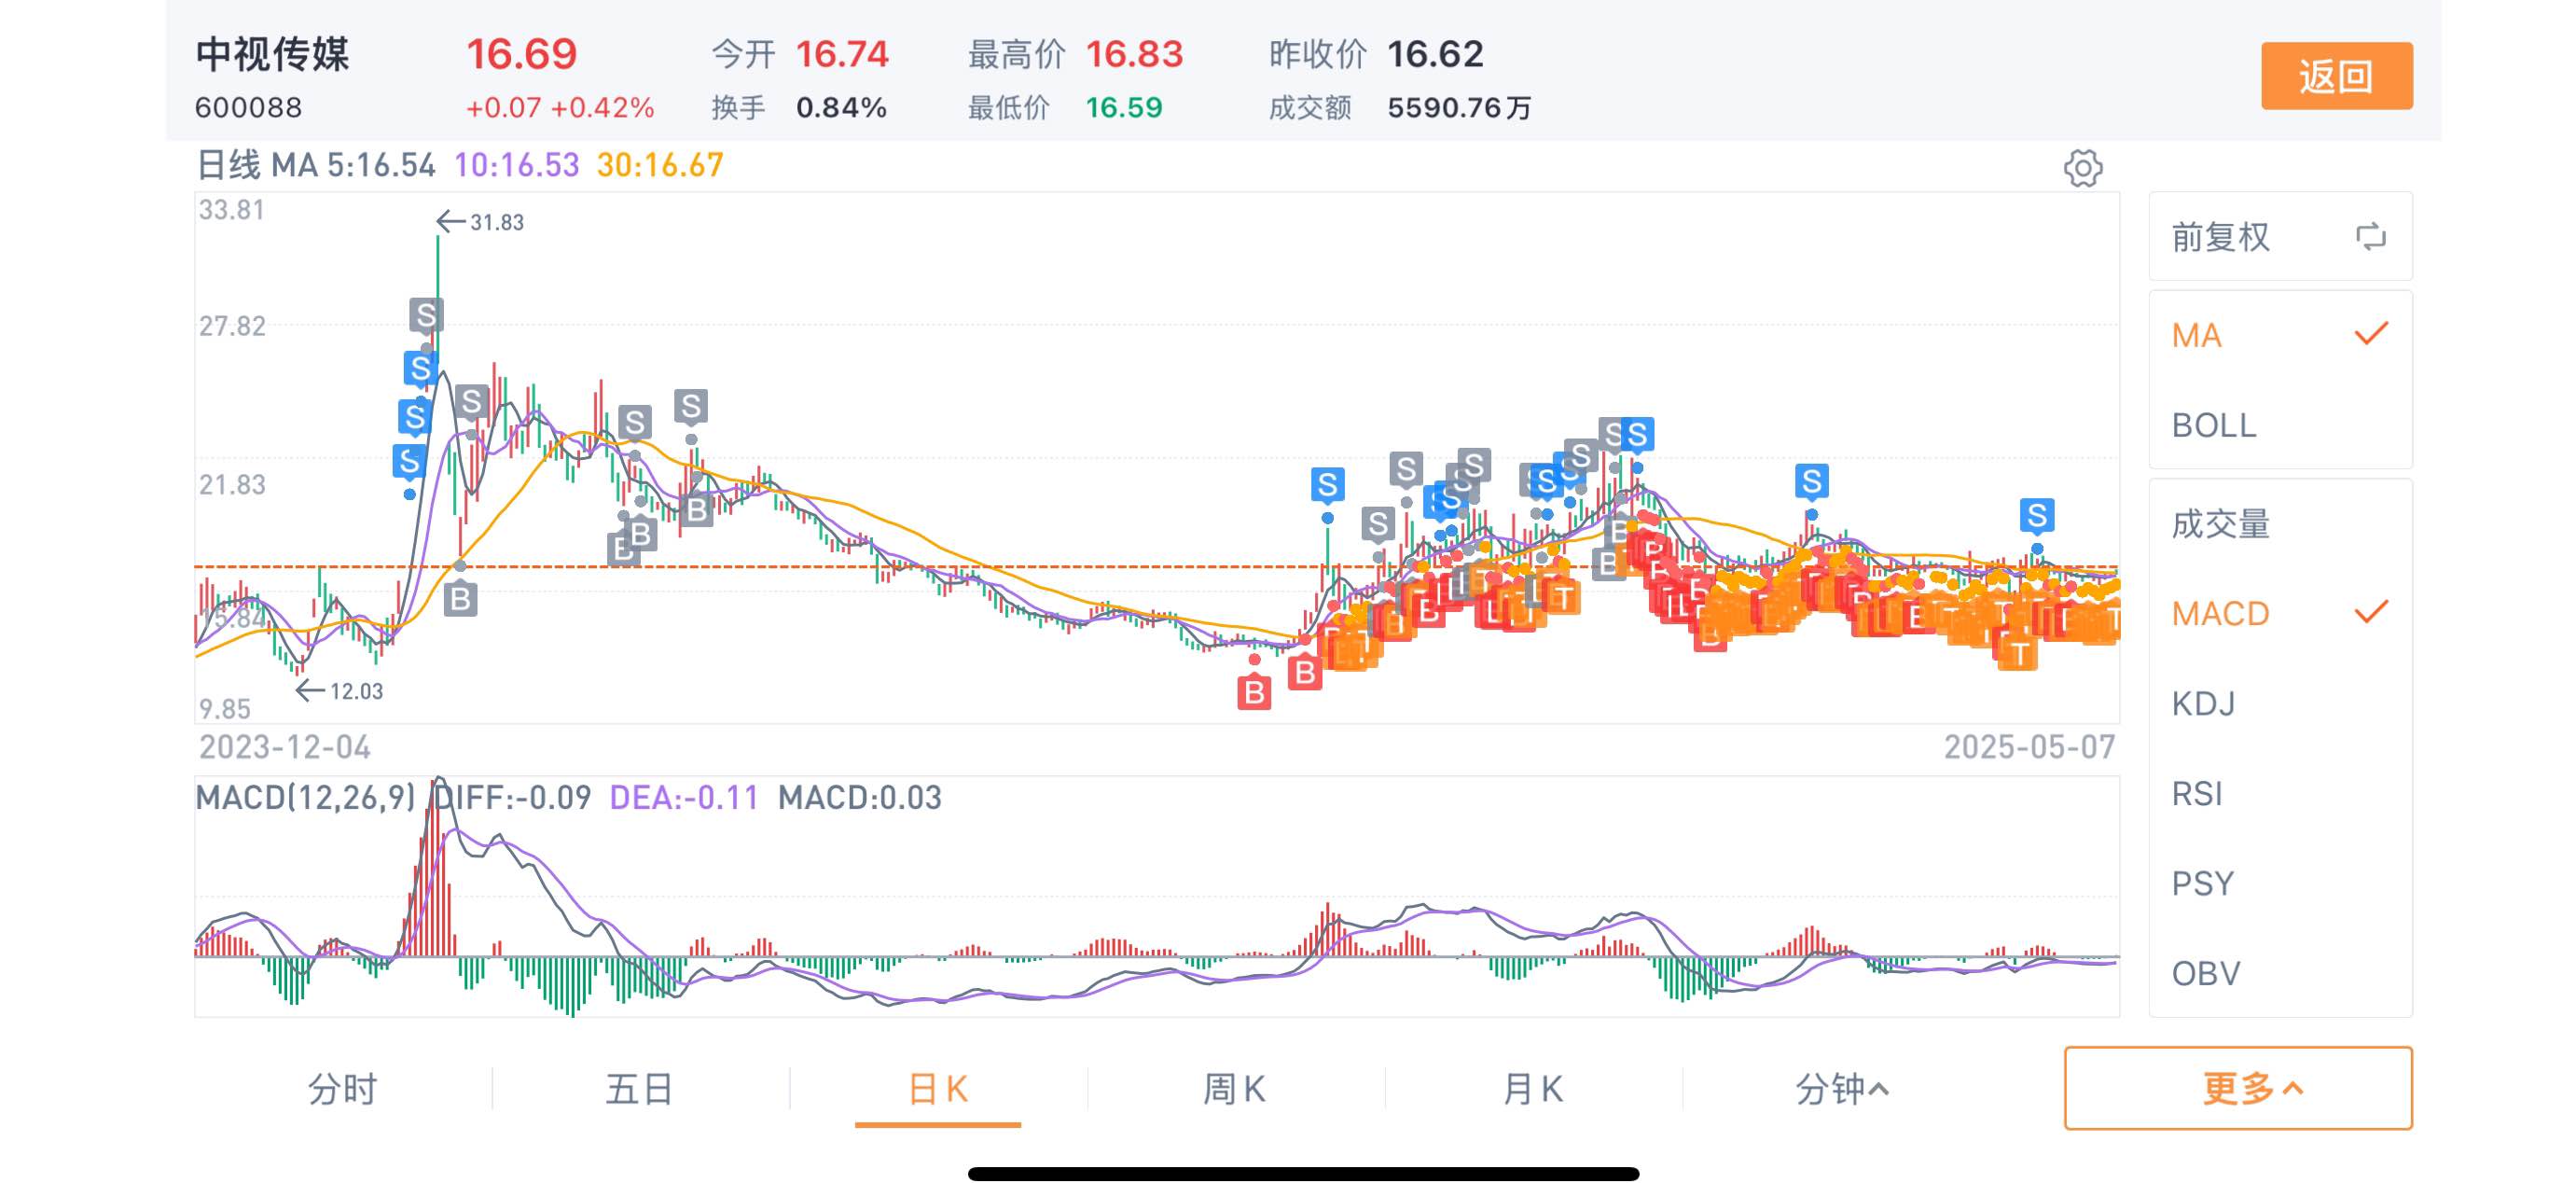The height and width of the screenshot is (1183, 2576).
Task: Select the KDJ indicator
Action: click(x=2280, y=704)
